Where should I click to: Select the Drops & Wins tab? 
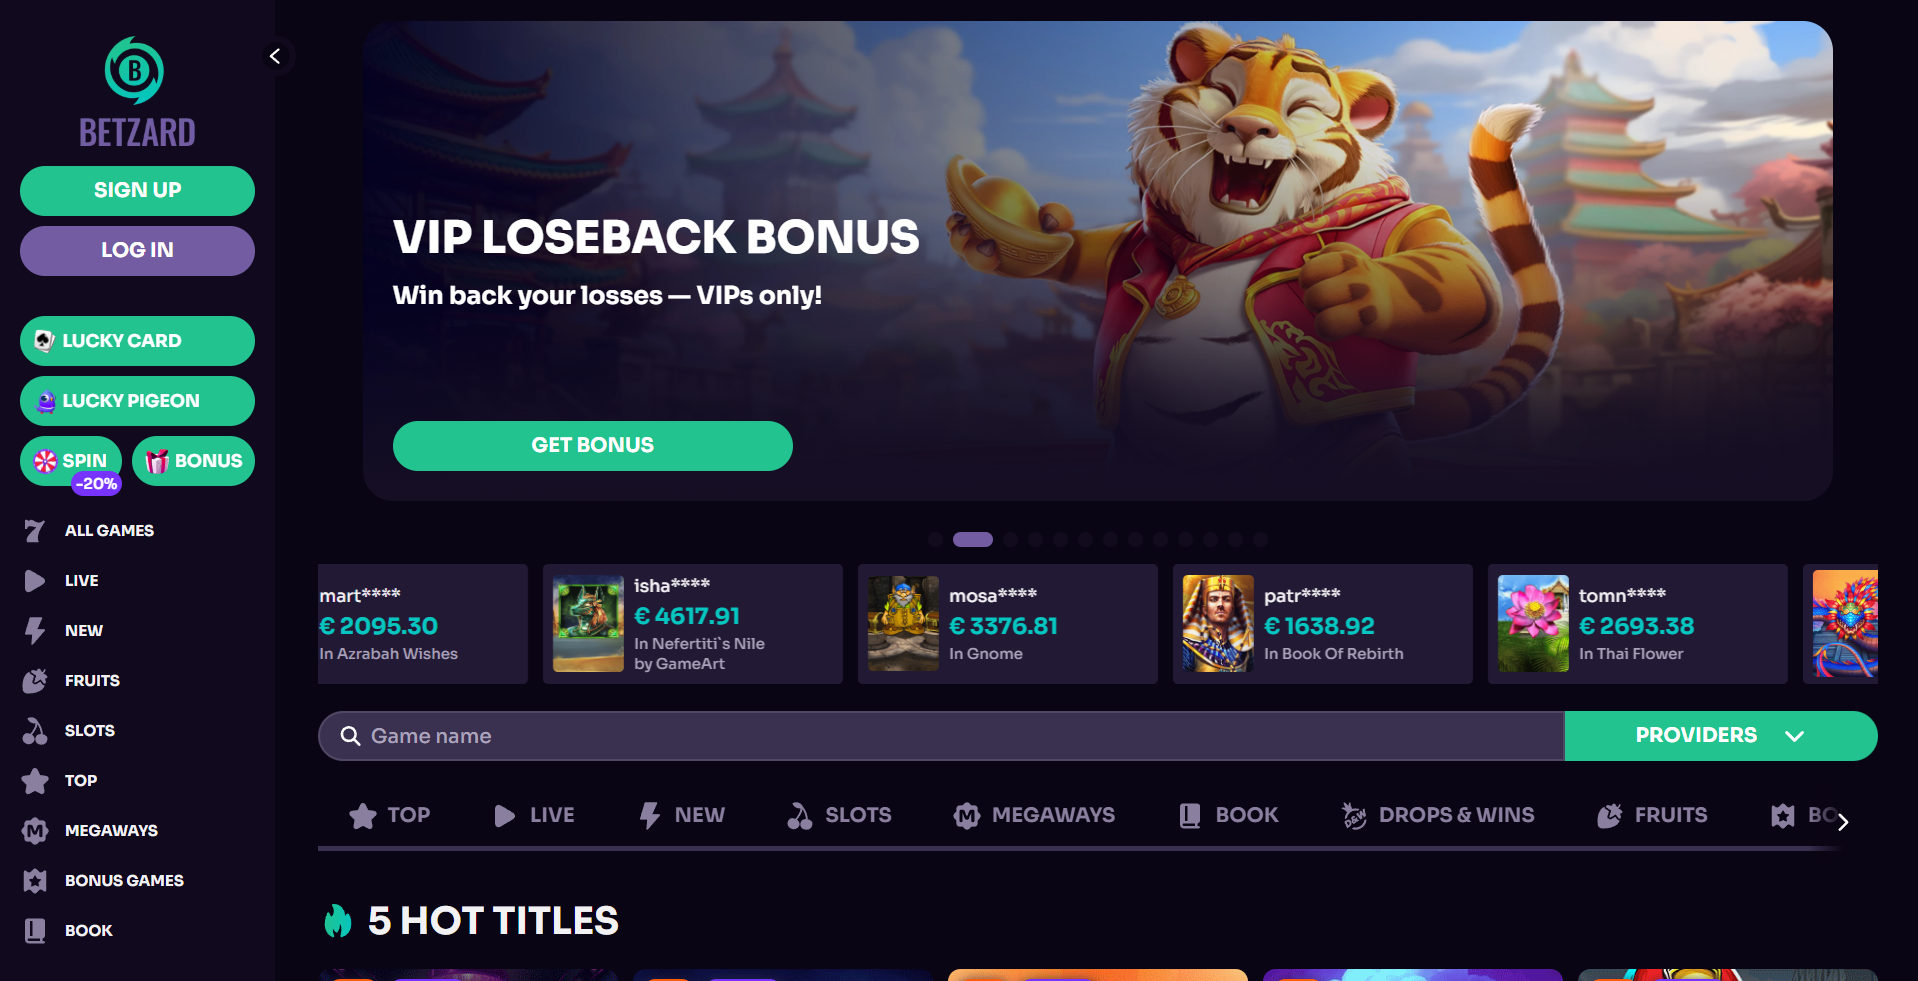(x=1438, y=815)
